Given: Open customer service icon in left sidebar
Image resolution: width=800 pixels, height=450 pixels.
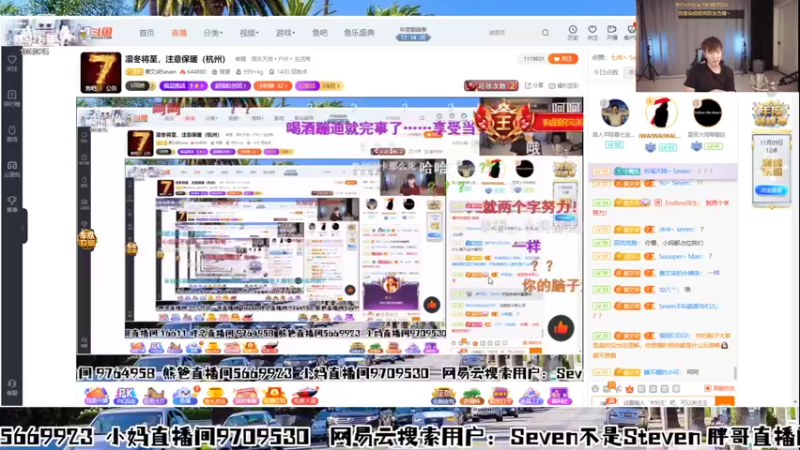Looking at the screenshot, I should 12,387.
